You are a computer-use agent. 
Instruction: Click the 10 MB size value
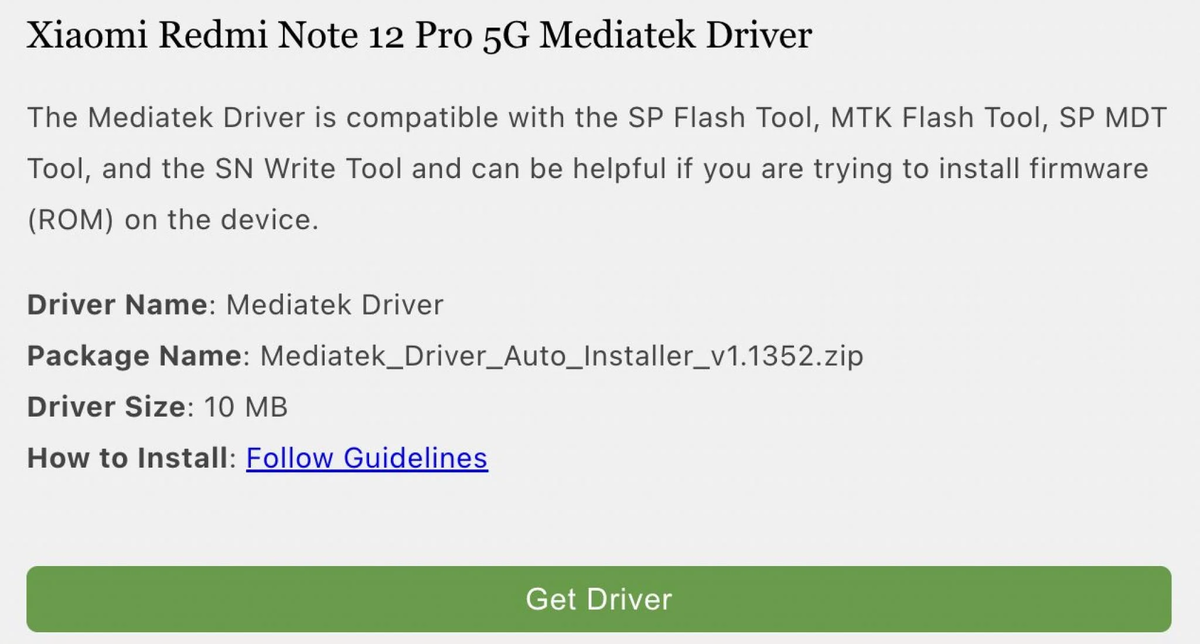pos(246,407)
